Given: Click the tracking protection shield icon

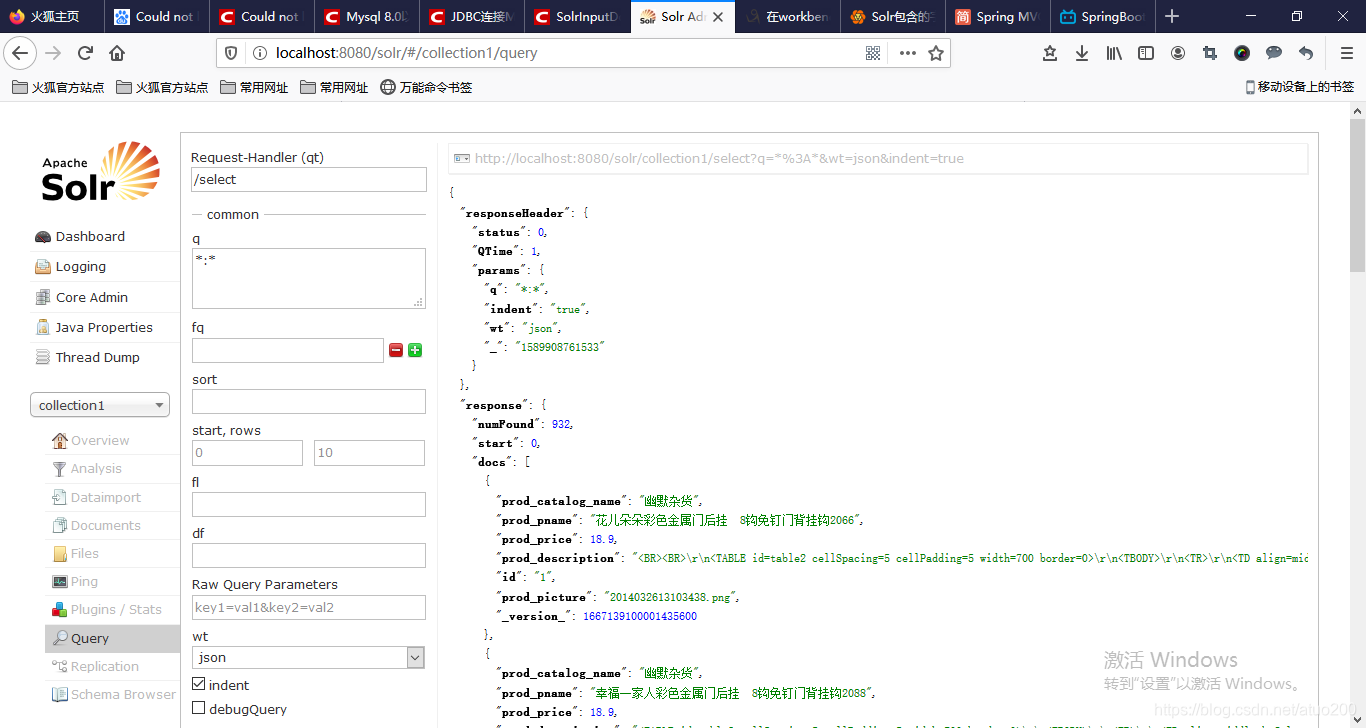Looking at the screenshot, I should [231, 53].
